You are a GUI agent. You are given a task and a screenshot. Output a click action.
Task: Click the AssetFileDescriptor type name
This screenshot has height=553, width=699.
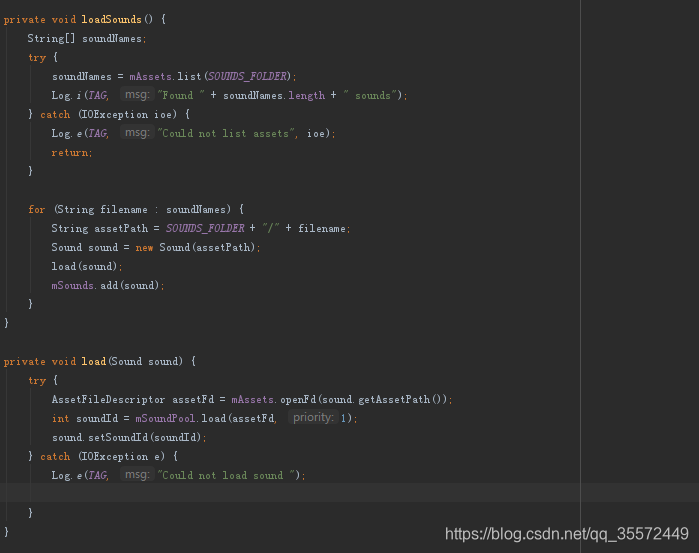coord(108,400)
